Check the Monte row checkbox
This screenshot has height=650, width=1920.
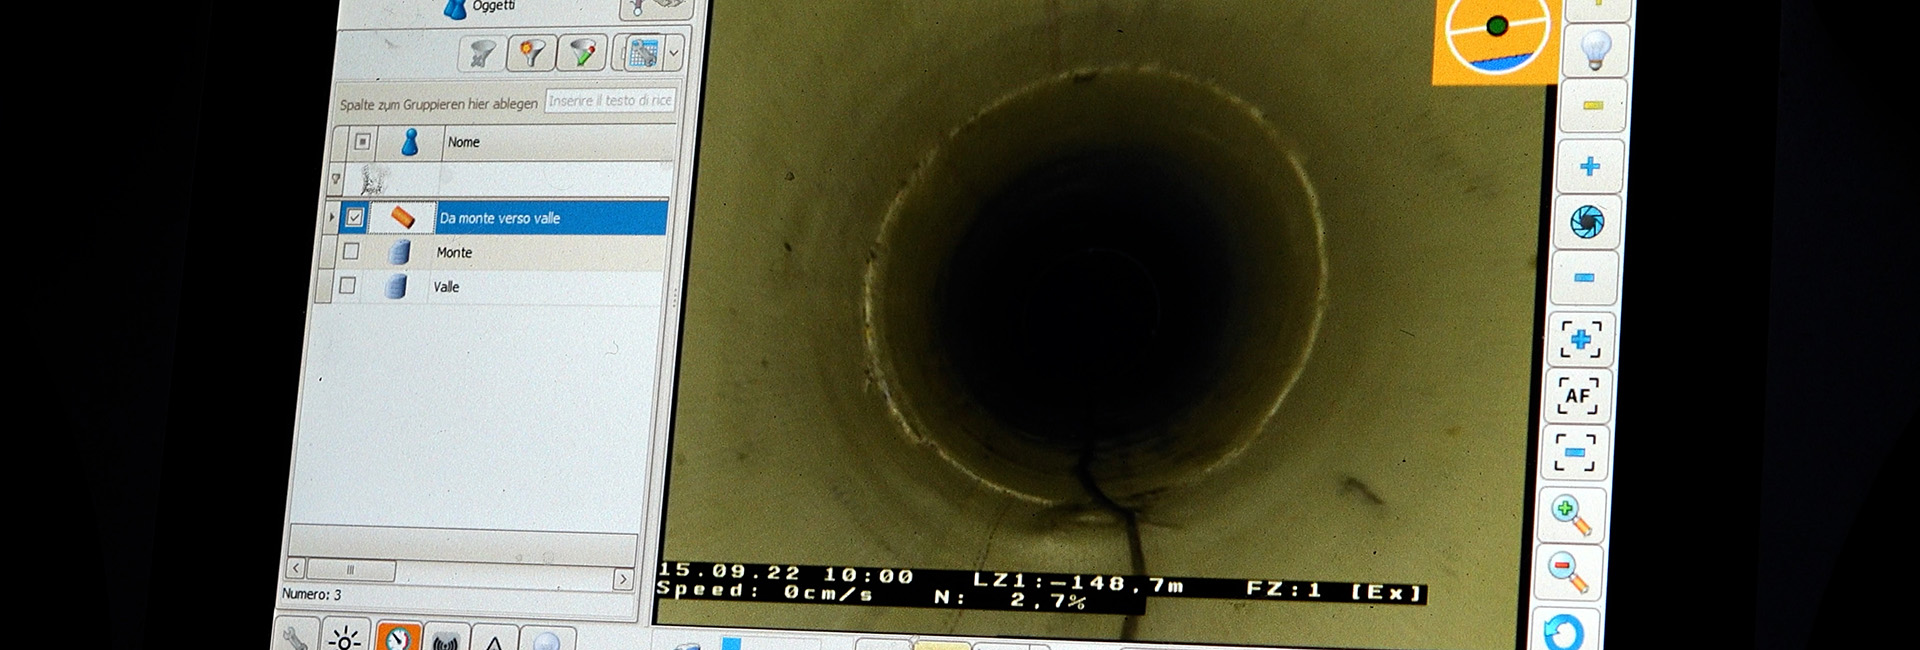[351, 251]
